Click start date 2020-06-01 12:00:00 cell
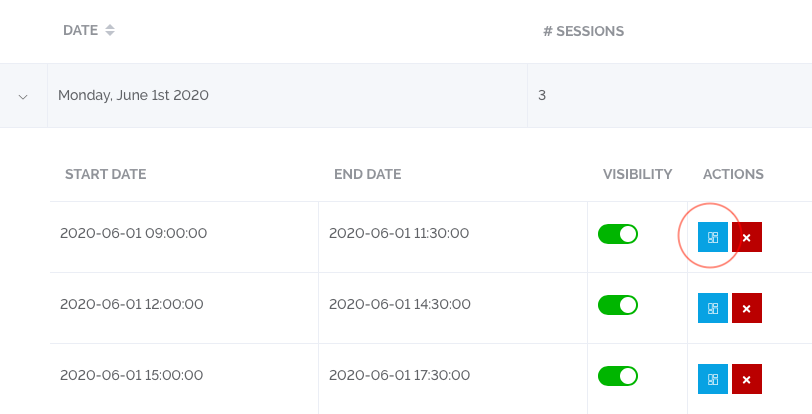Image resolution: width=812 pixels, height=414 pixels. pyautogui.click(x=131, y=305)
